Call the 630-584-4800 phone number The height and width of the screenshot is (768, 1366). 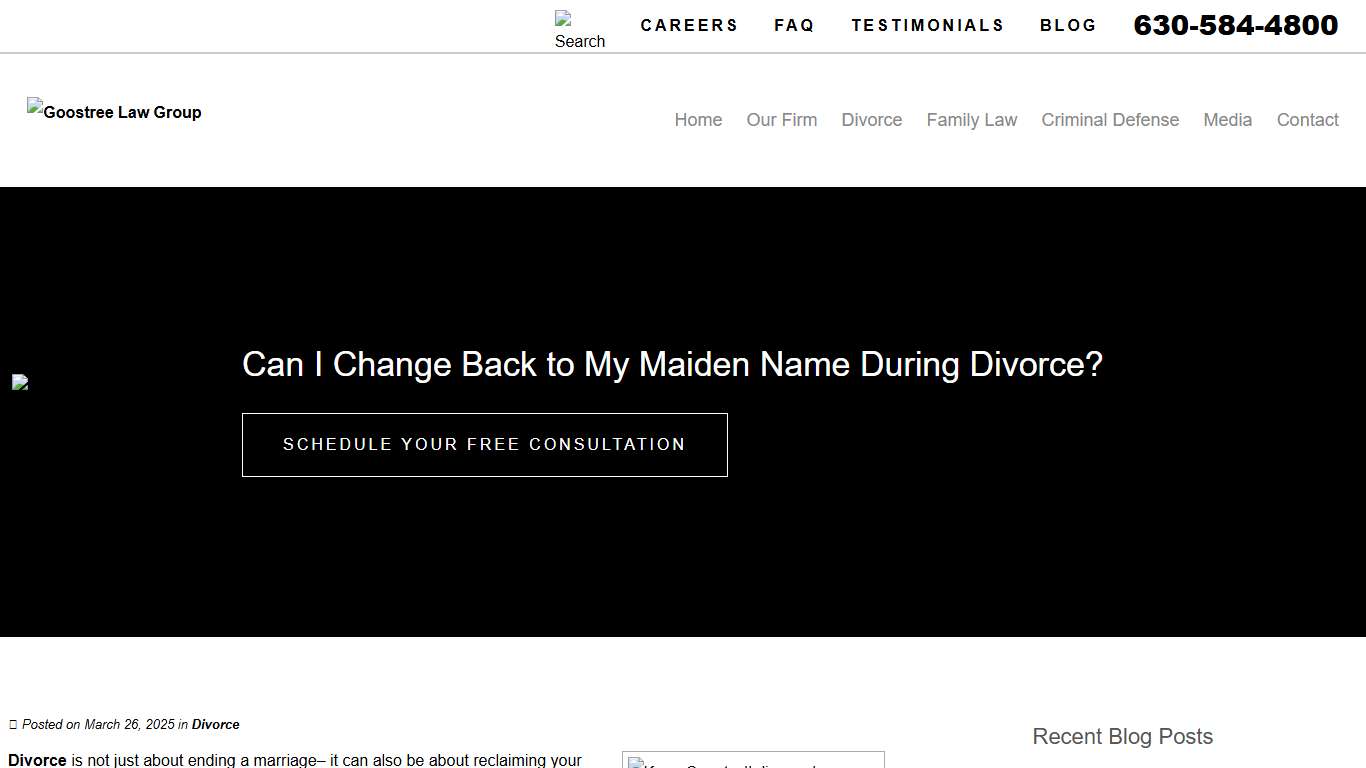(1235, 26)
